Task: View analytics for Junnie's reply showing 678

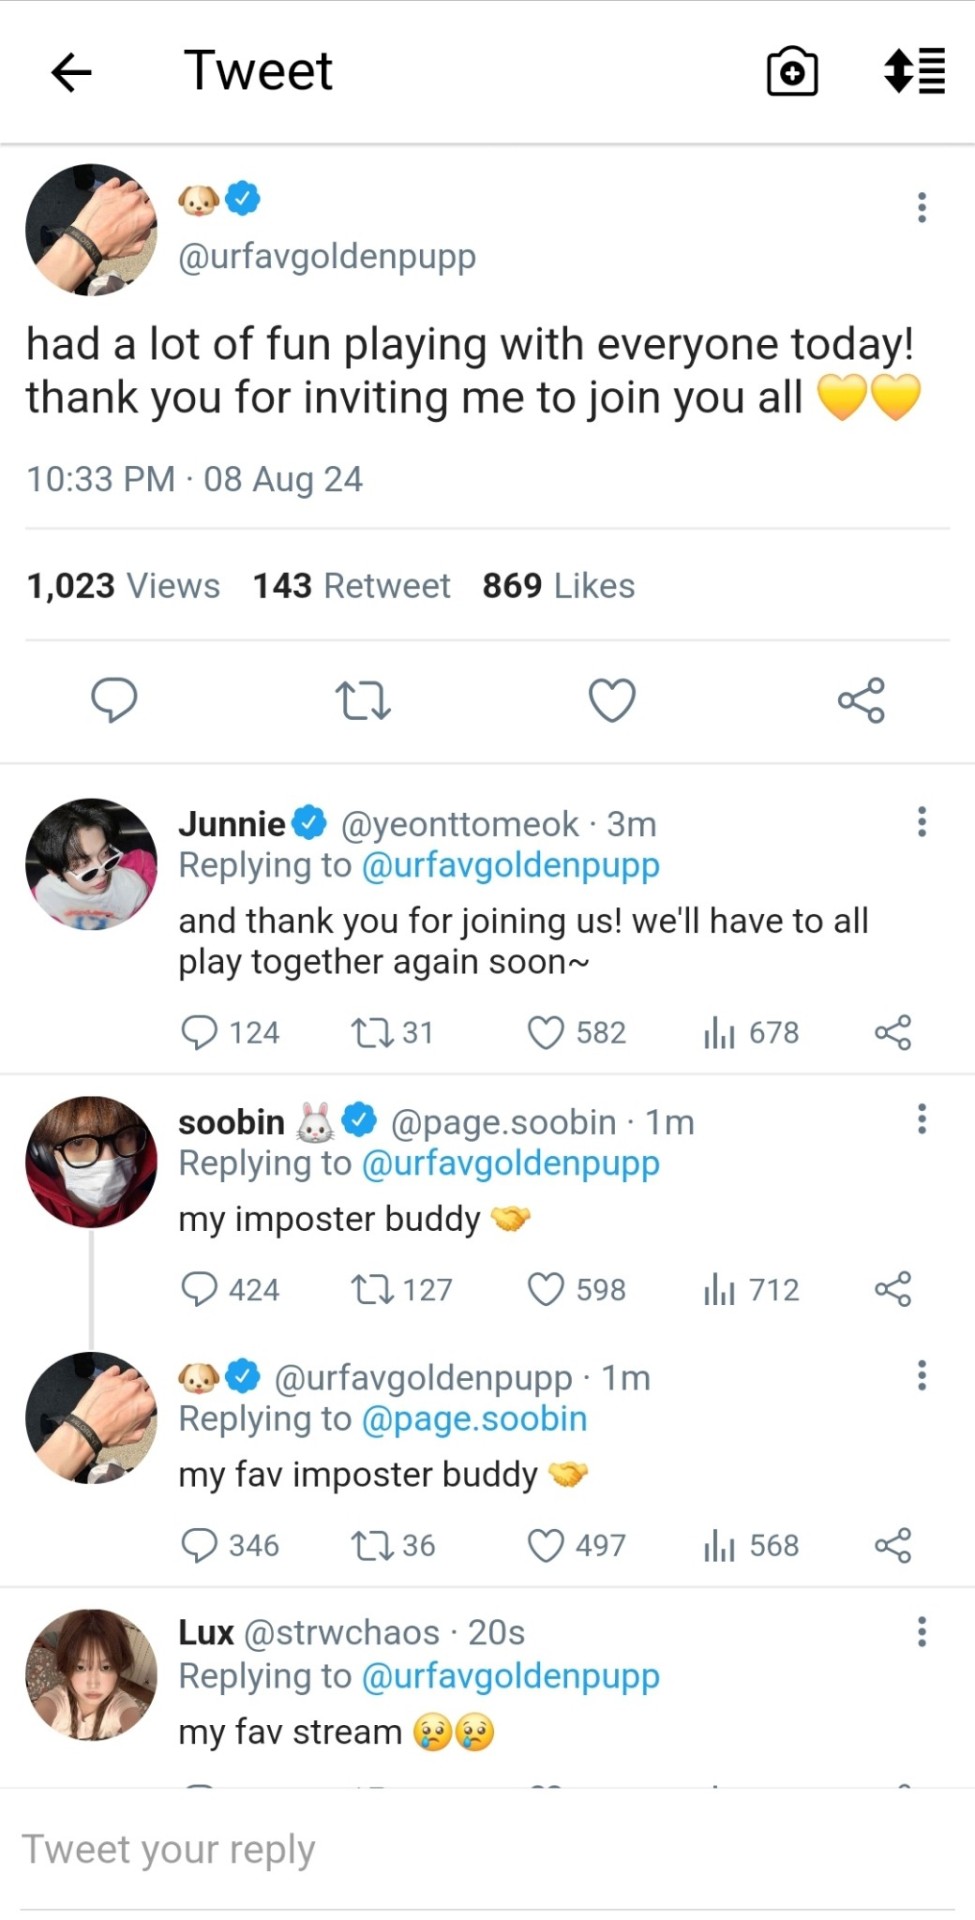Action: (x=719, y=1032)
